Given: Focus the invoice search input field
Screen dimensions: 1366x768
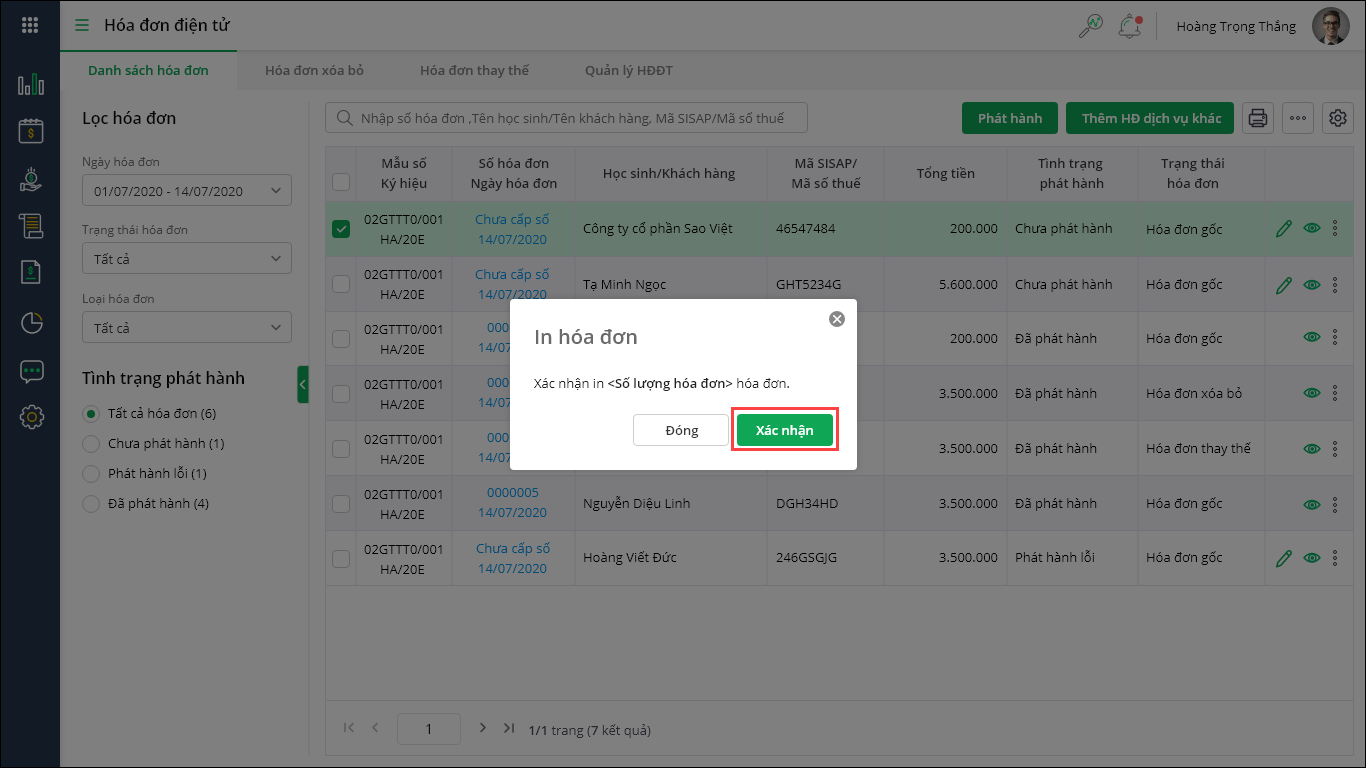Looking at the screenshot, I should (x=566, y=118).
